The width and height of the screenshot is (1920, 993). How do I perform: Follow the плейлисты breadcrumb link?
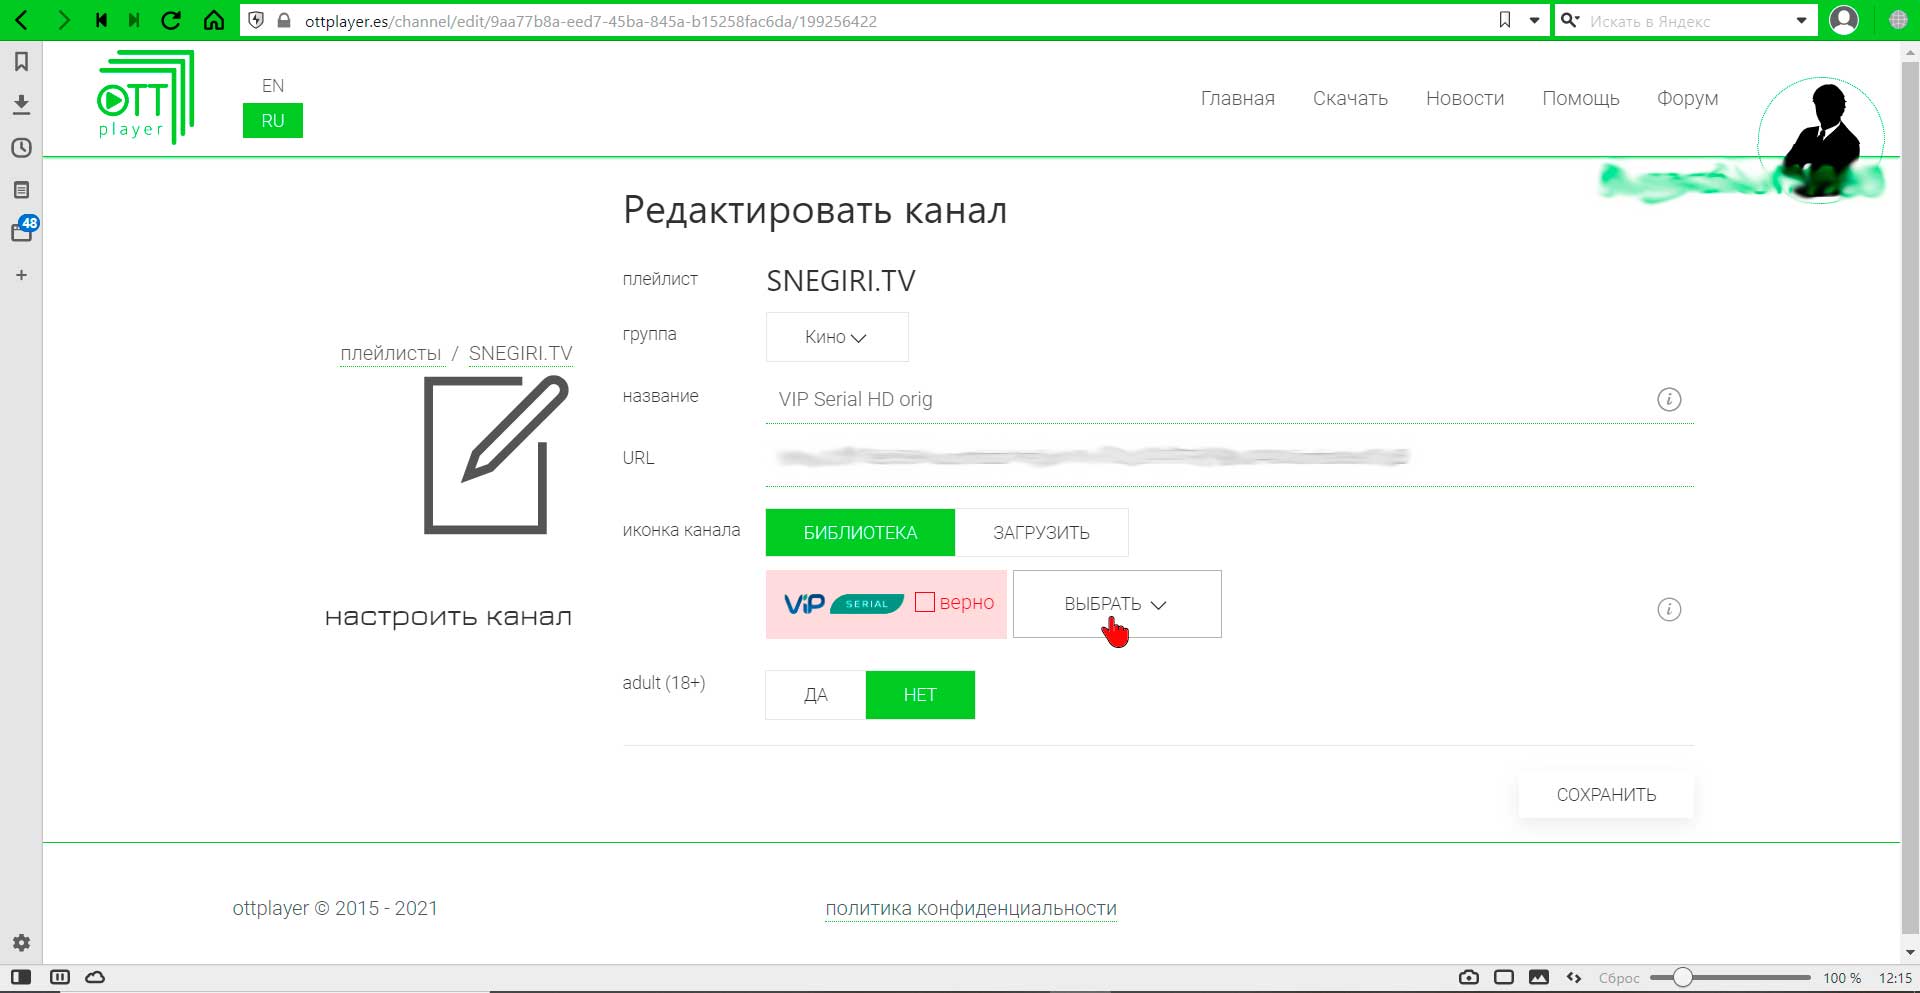(390, 353)
